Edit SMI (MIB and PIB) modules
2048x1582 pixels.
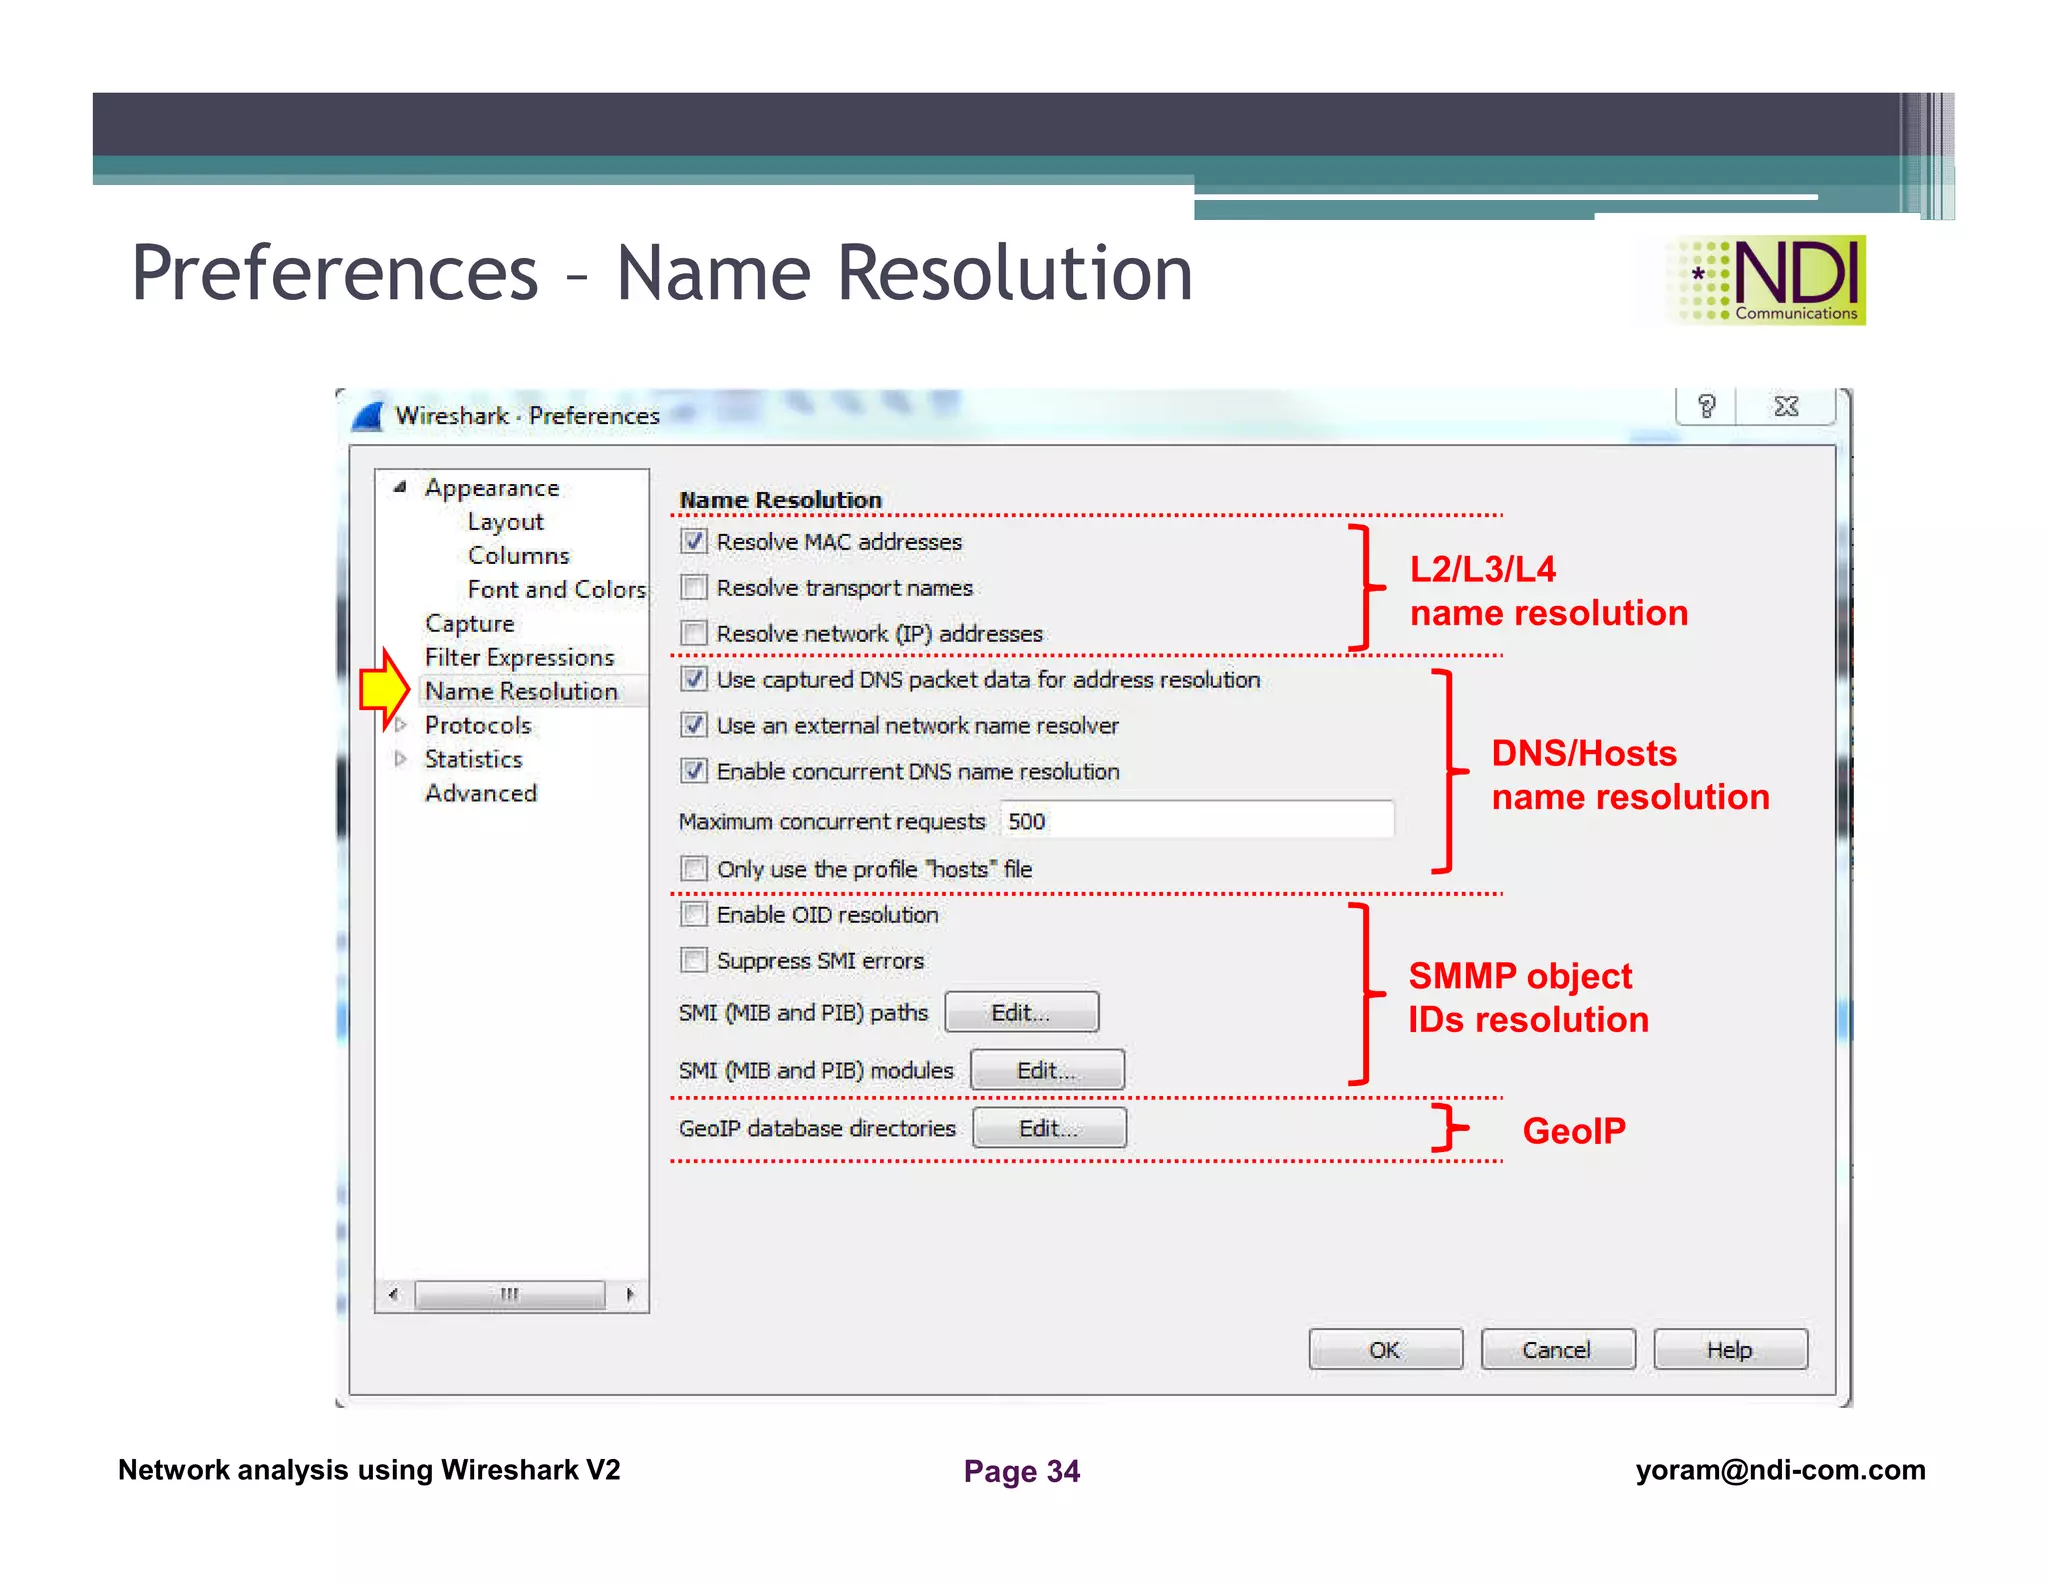click(x=1047, y=1070)
